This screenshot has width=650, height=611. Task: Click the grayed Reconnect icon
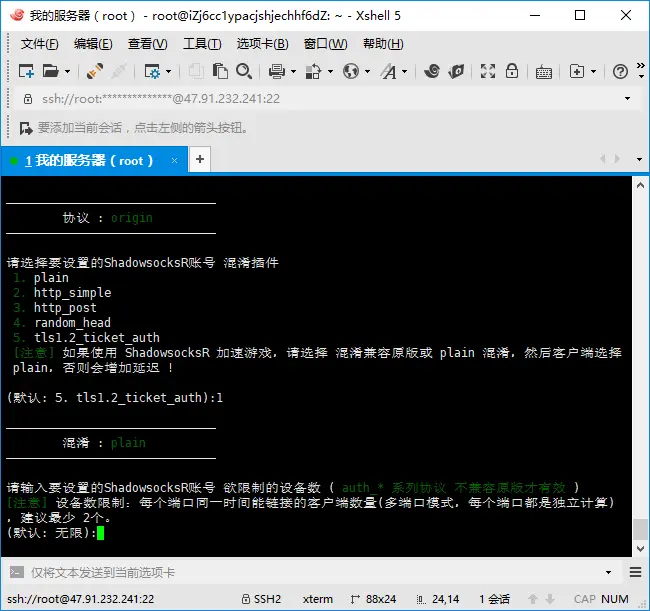[x=119, y=71]
